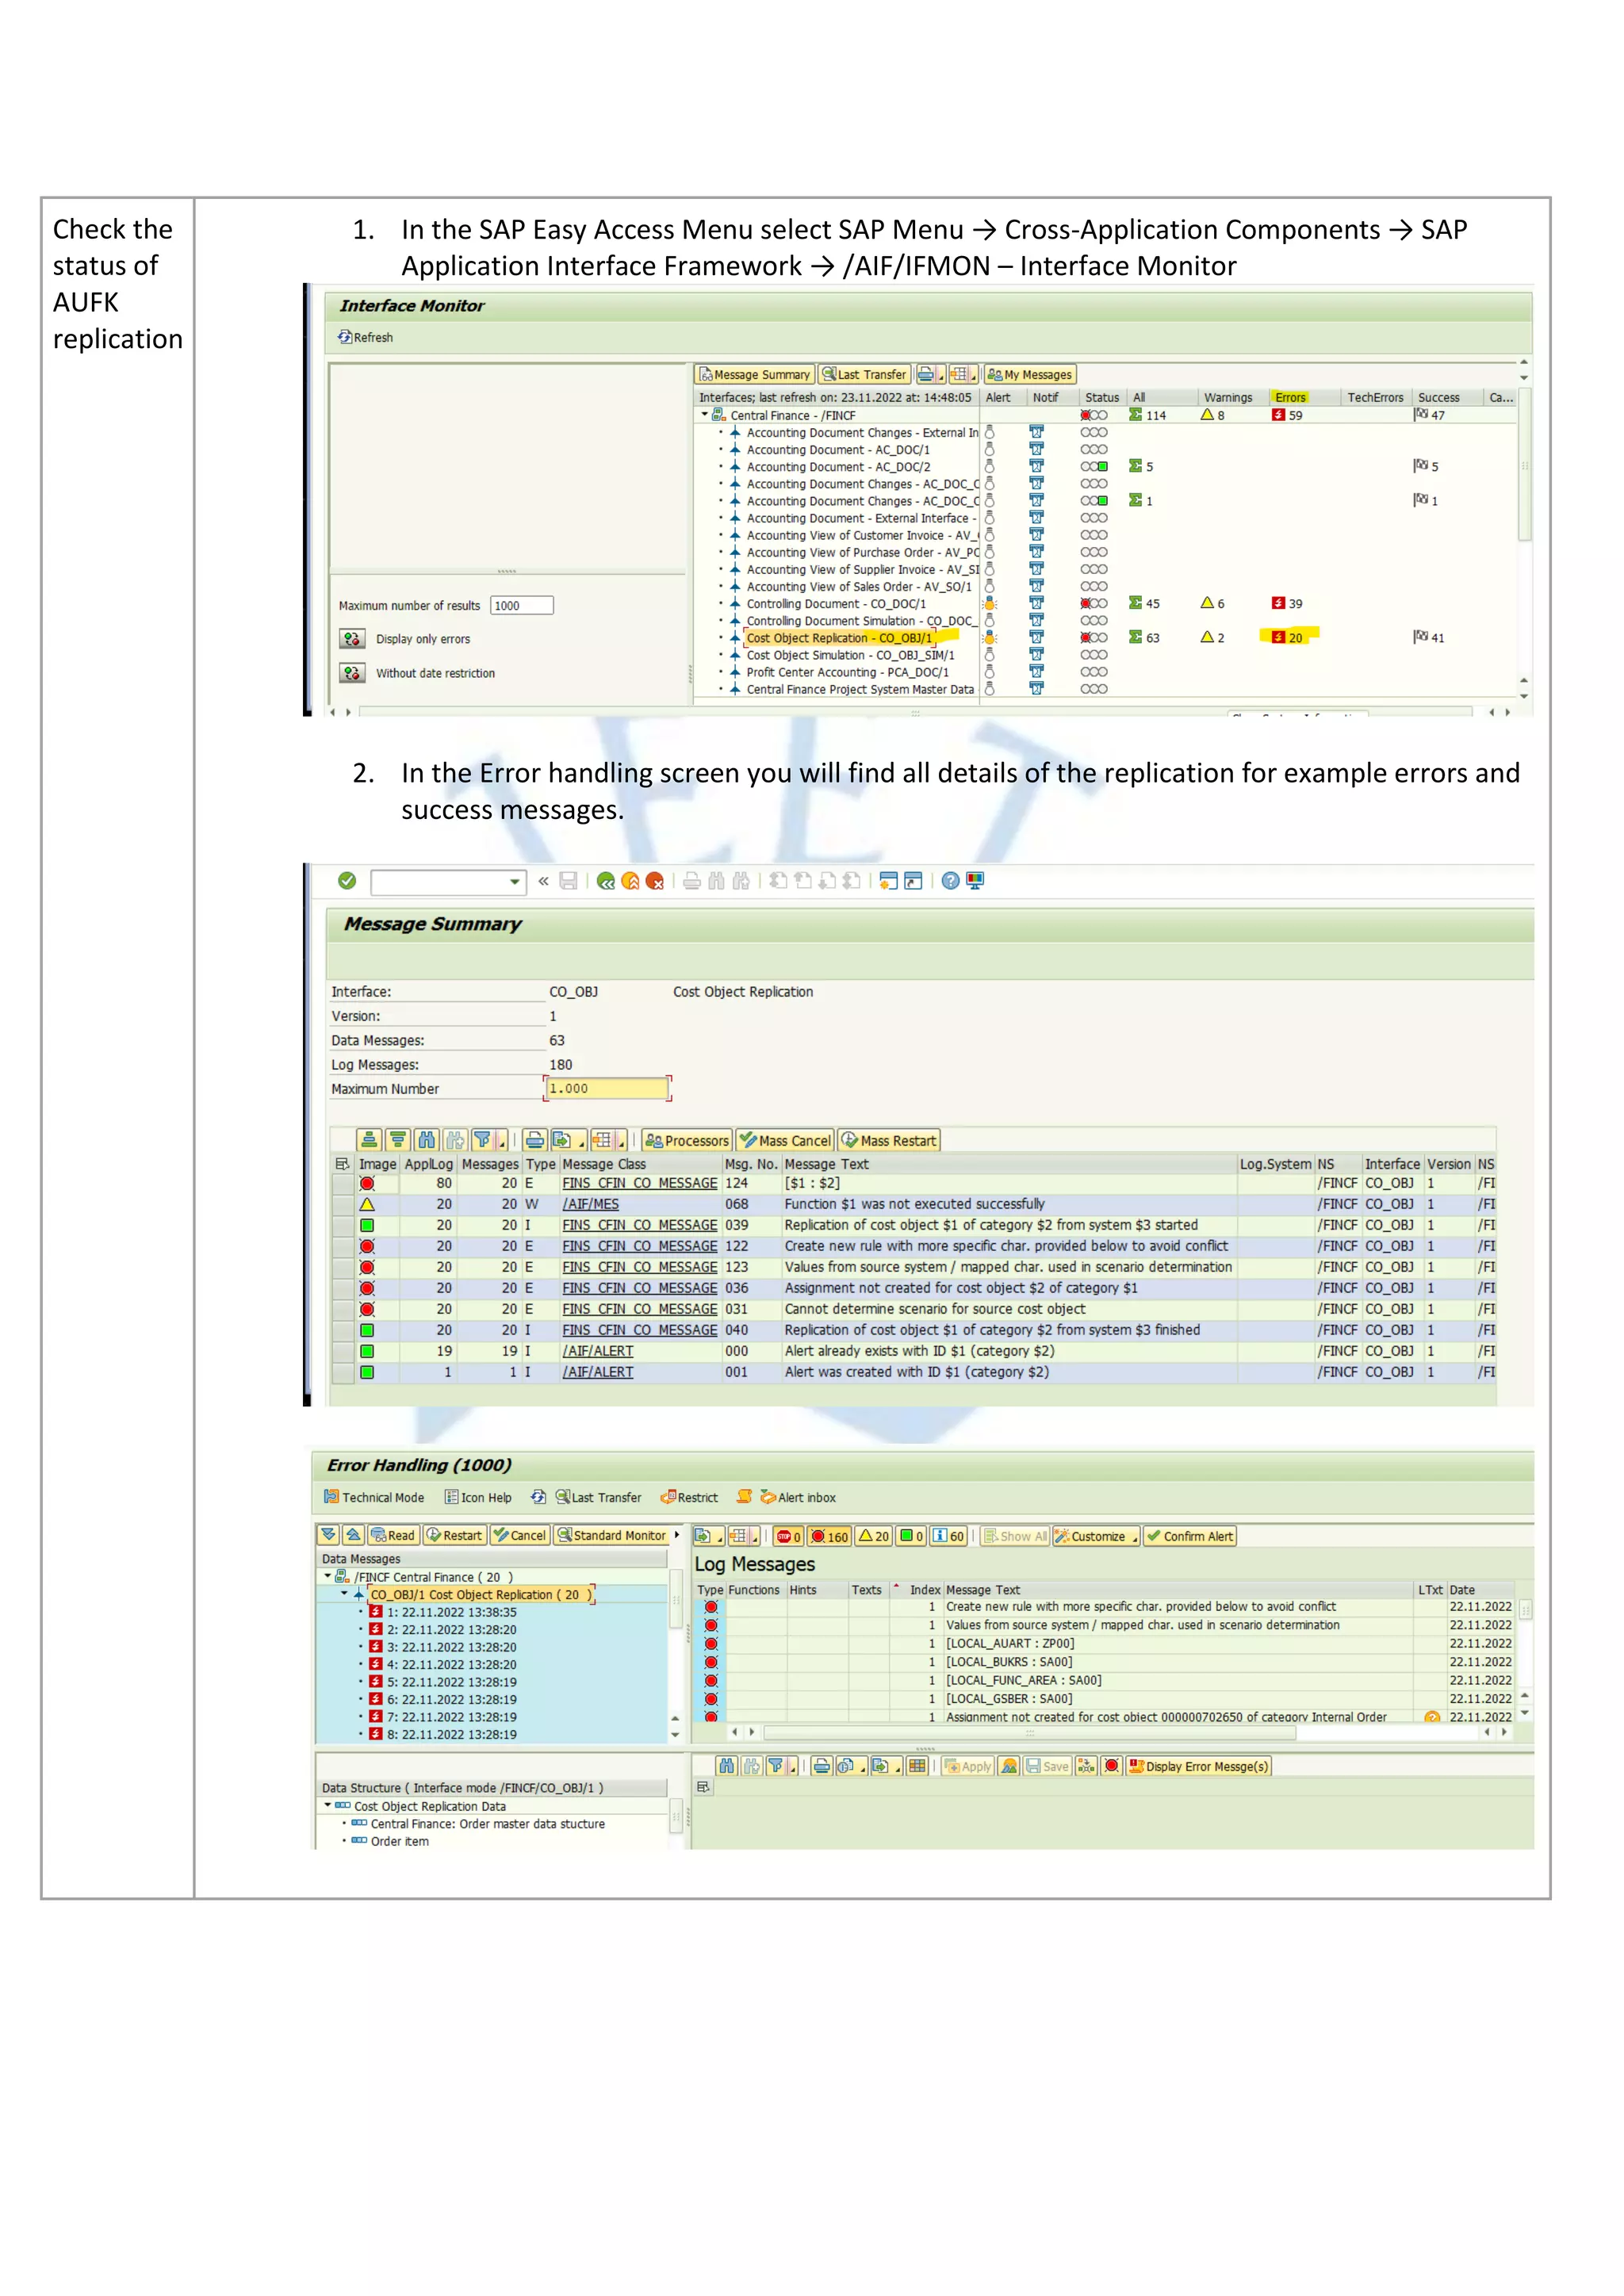This screenshot has height=2296, width=1624.
Task: Click the alert bell for Cost Object Replication
Action: (x=989, y=638)
